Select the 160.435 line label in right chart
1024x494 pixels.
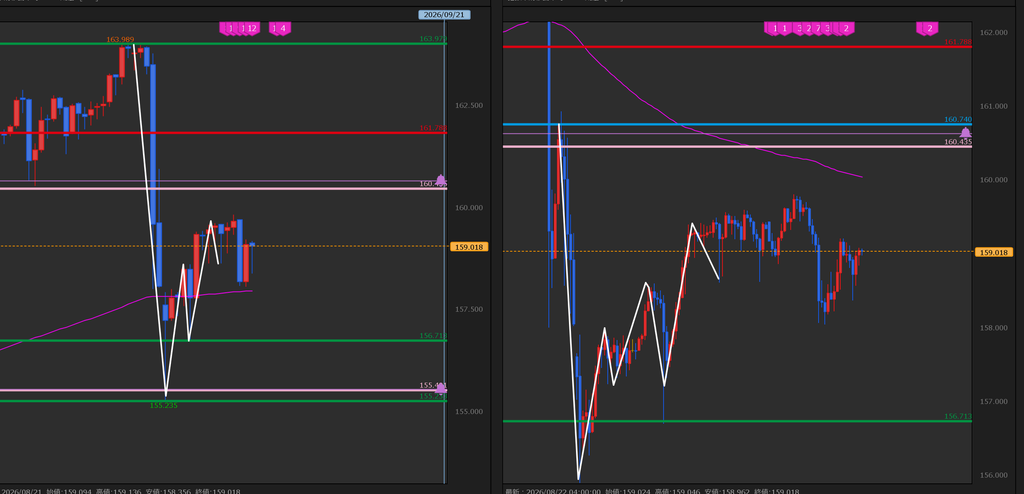click(x=958, y=142)
